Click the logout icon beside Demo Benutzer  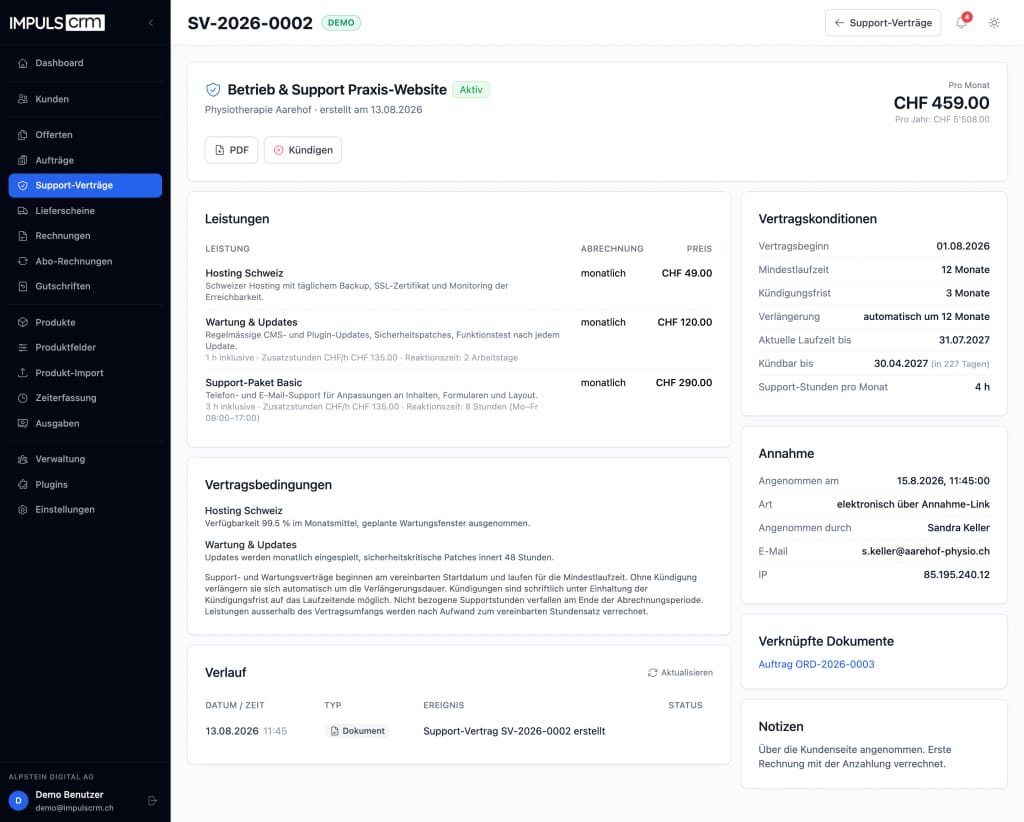click(152, 800)
